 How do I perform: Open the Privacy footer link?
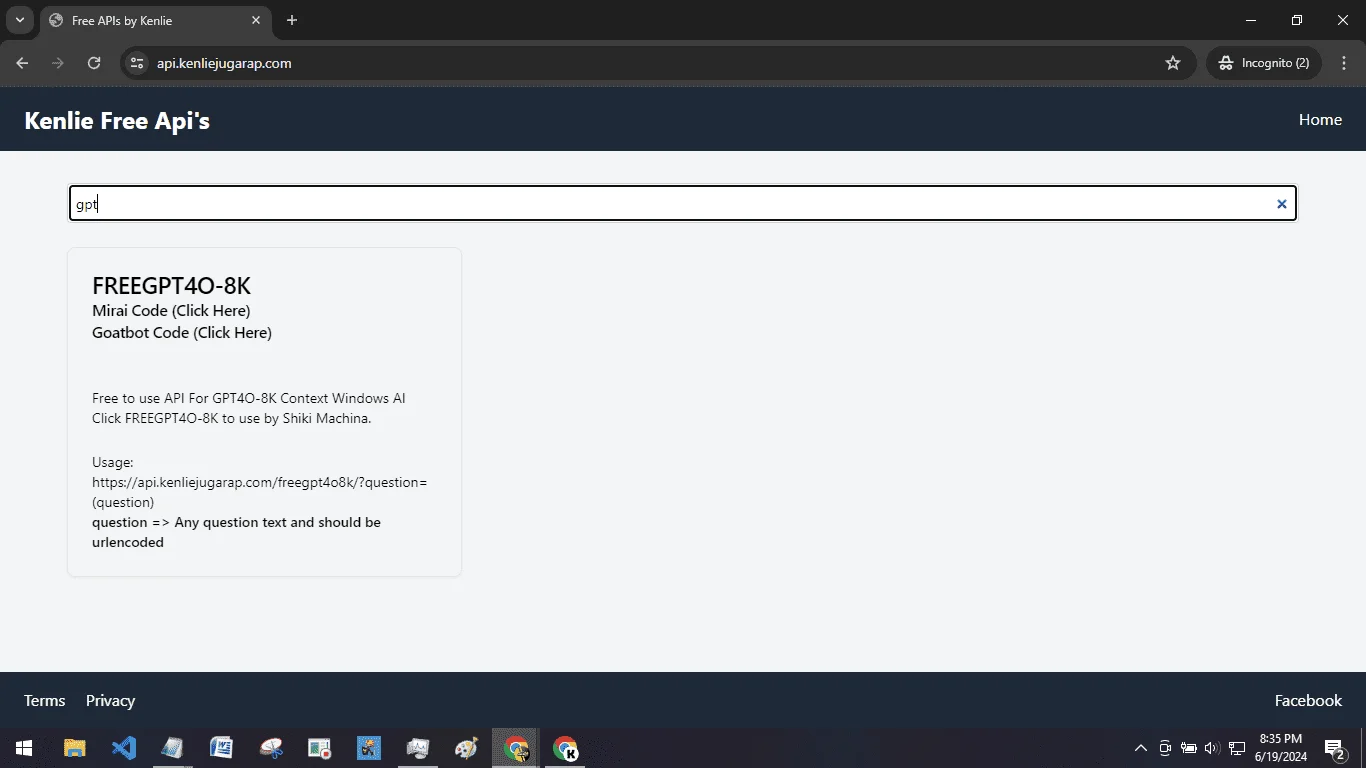tap(110, 700)
